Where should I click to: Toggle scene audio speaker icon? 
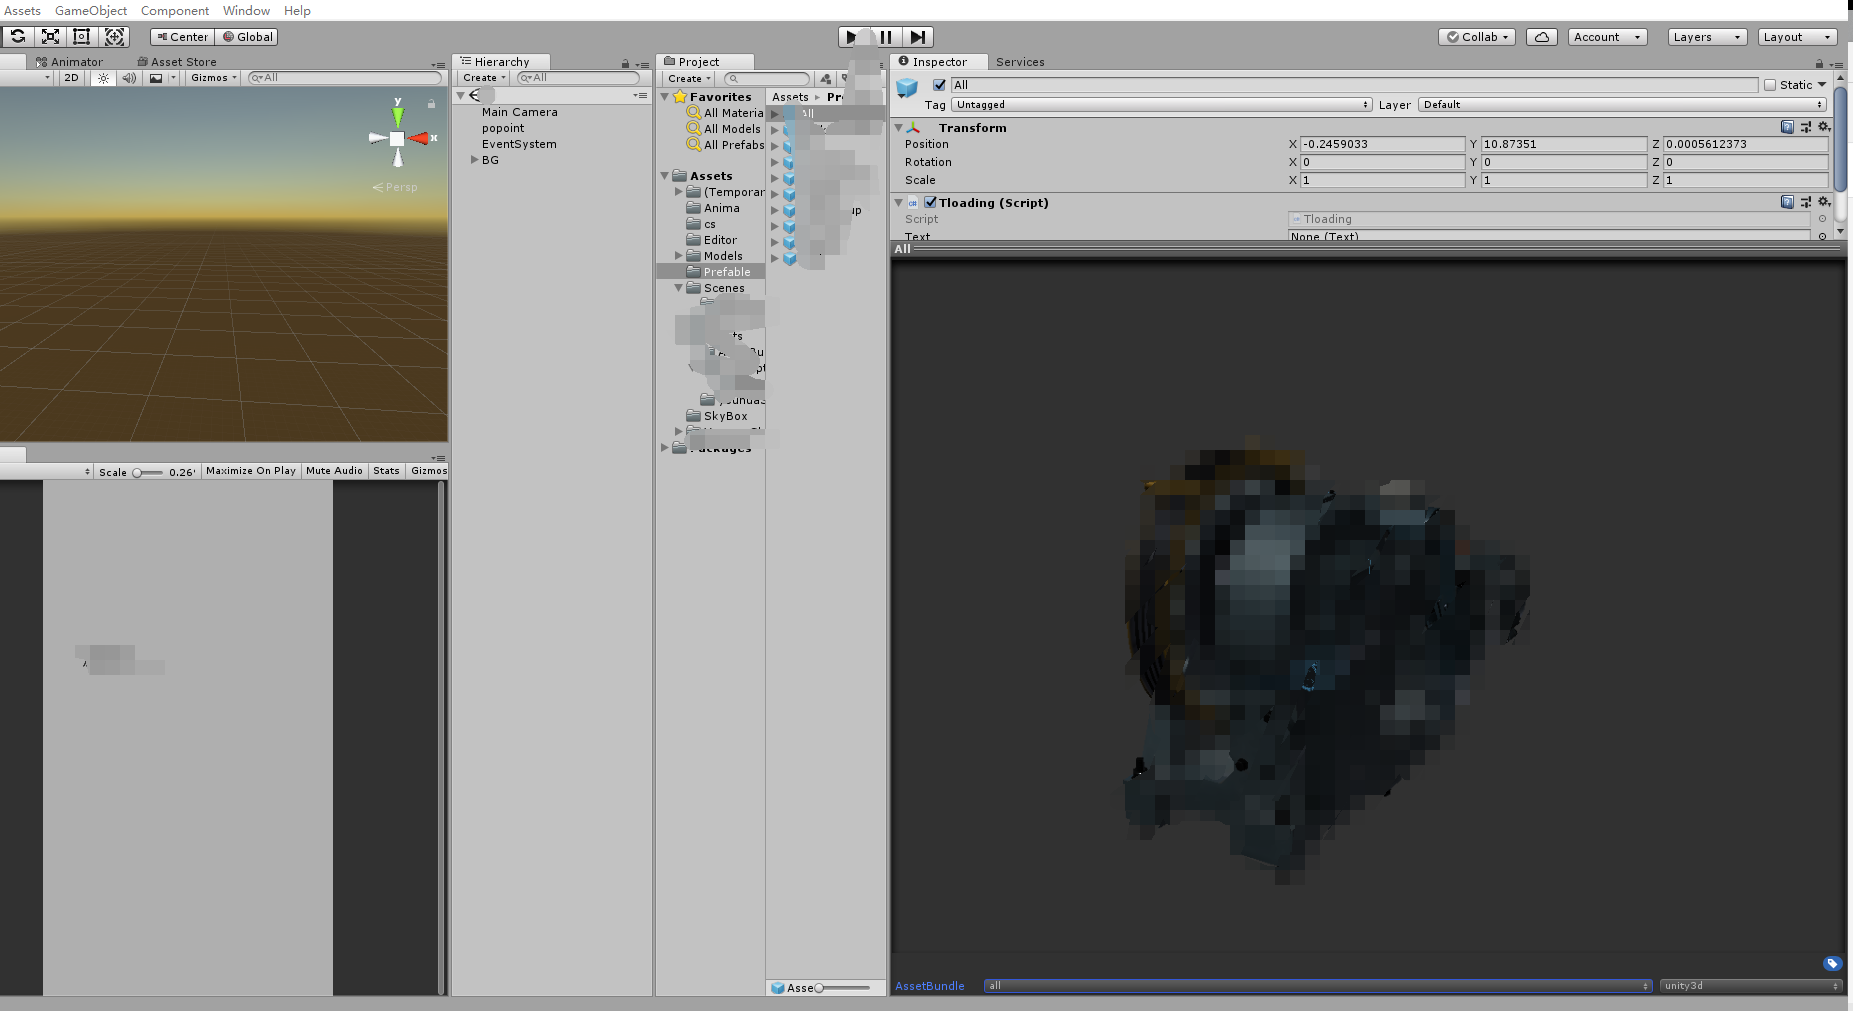point(129,78)
